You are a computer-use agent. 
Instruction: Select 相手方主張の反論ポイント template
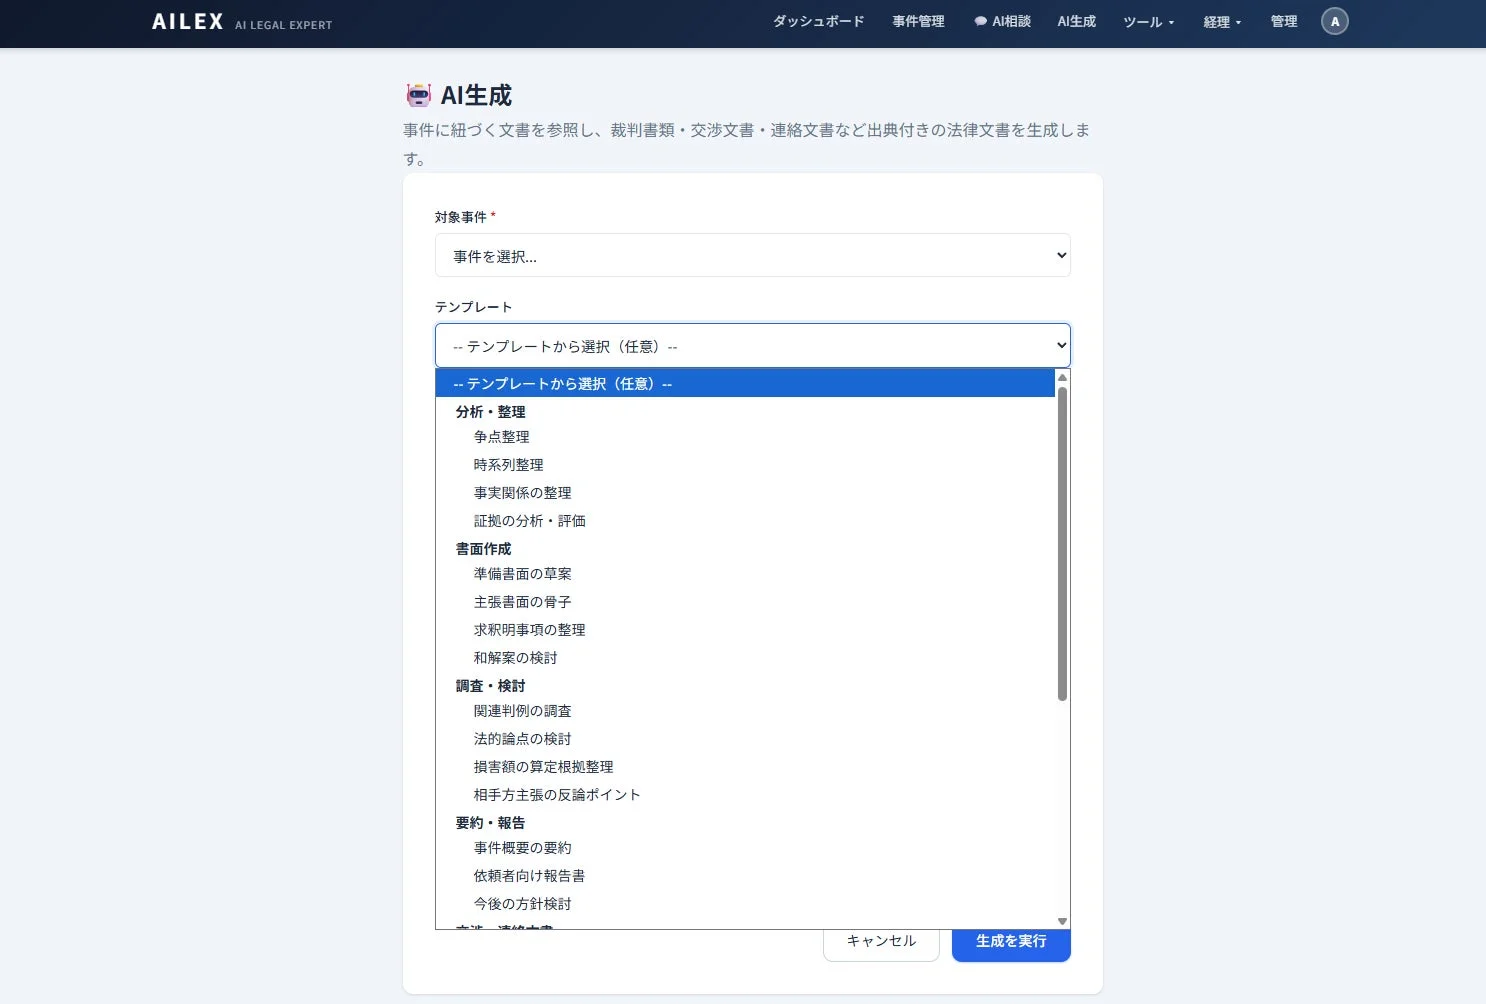(x=557, y=794)
